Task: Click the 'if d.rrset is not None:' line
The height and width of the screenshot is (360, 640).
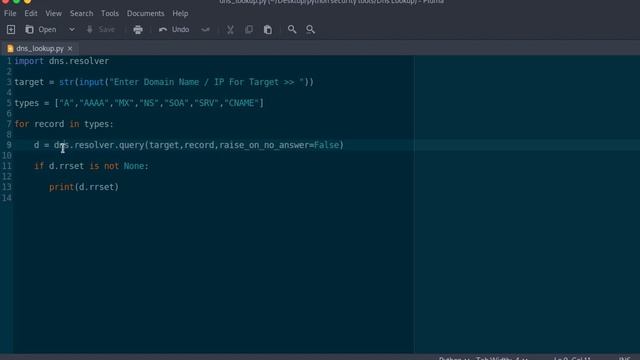Action: pos(91,166)
